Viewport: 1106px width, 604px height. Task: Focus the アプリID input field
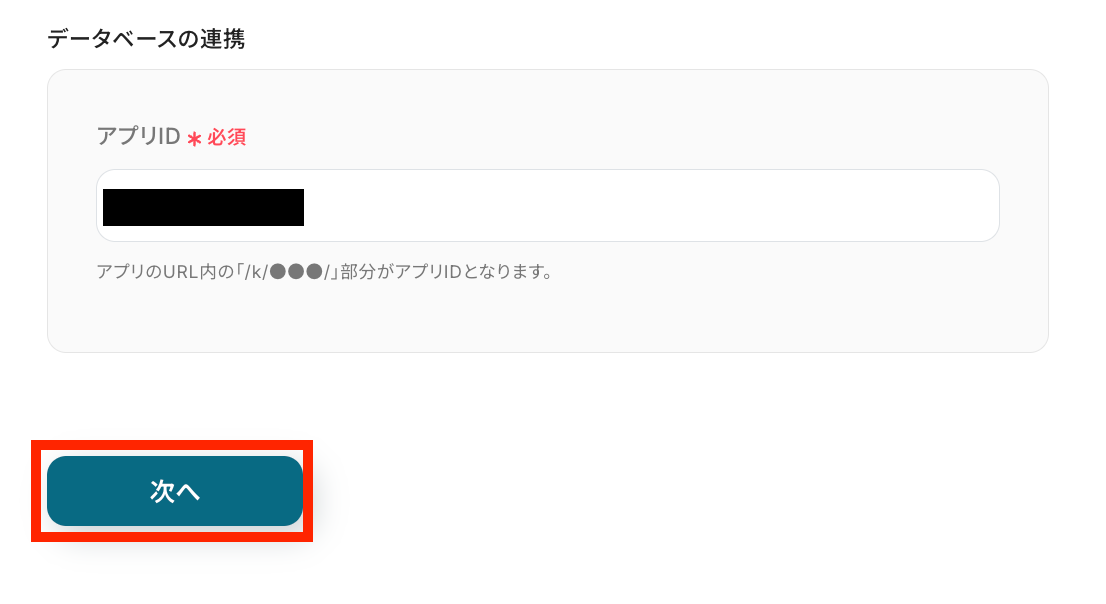547,205
